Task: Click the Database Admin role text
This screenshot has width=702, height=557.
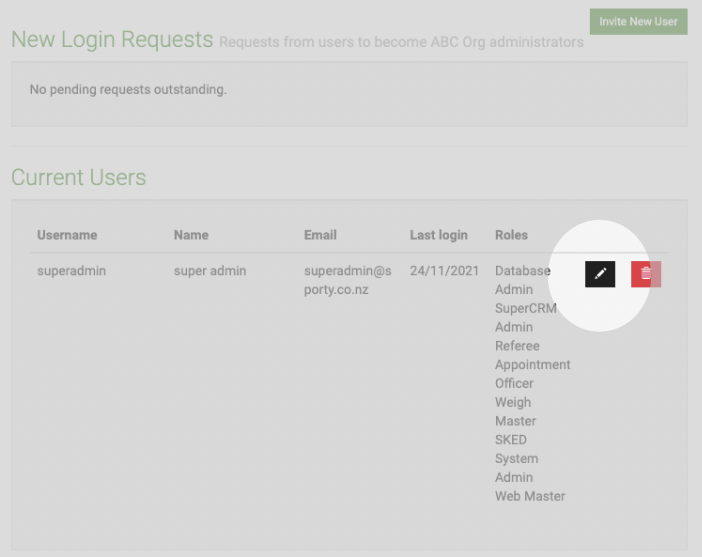Action: pyautogui.click(x=523, y=280)
